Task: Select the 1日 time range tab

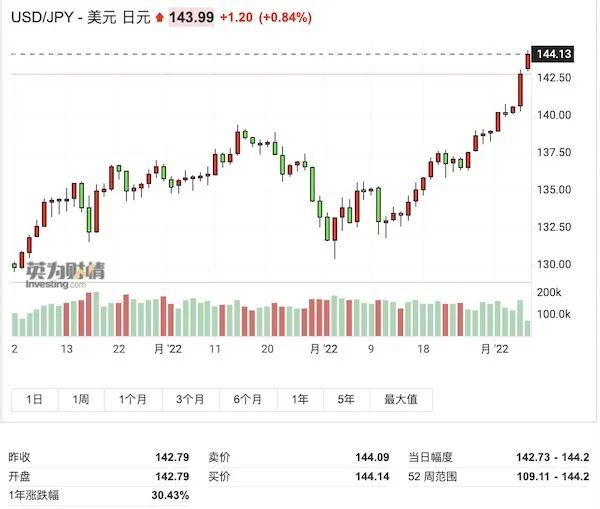Action: (x=35, y=399)
